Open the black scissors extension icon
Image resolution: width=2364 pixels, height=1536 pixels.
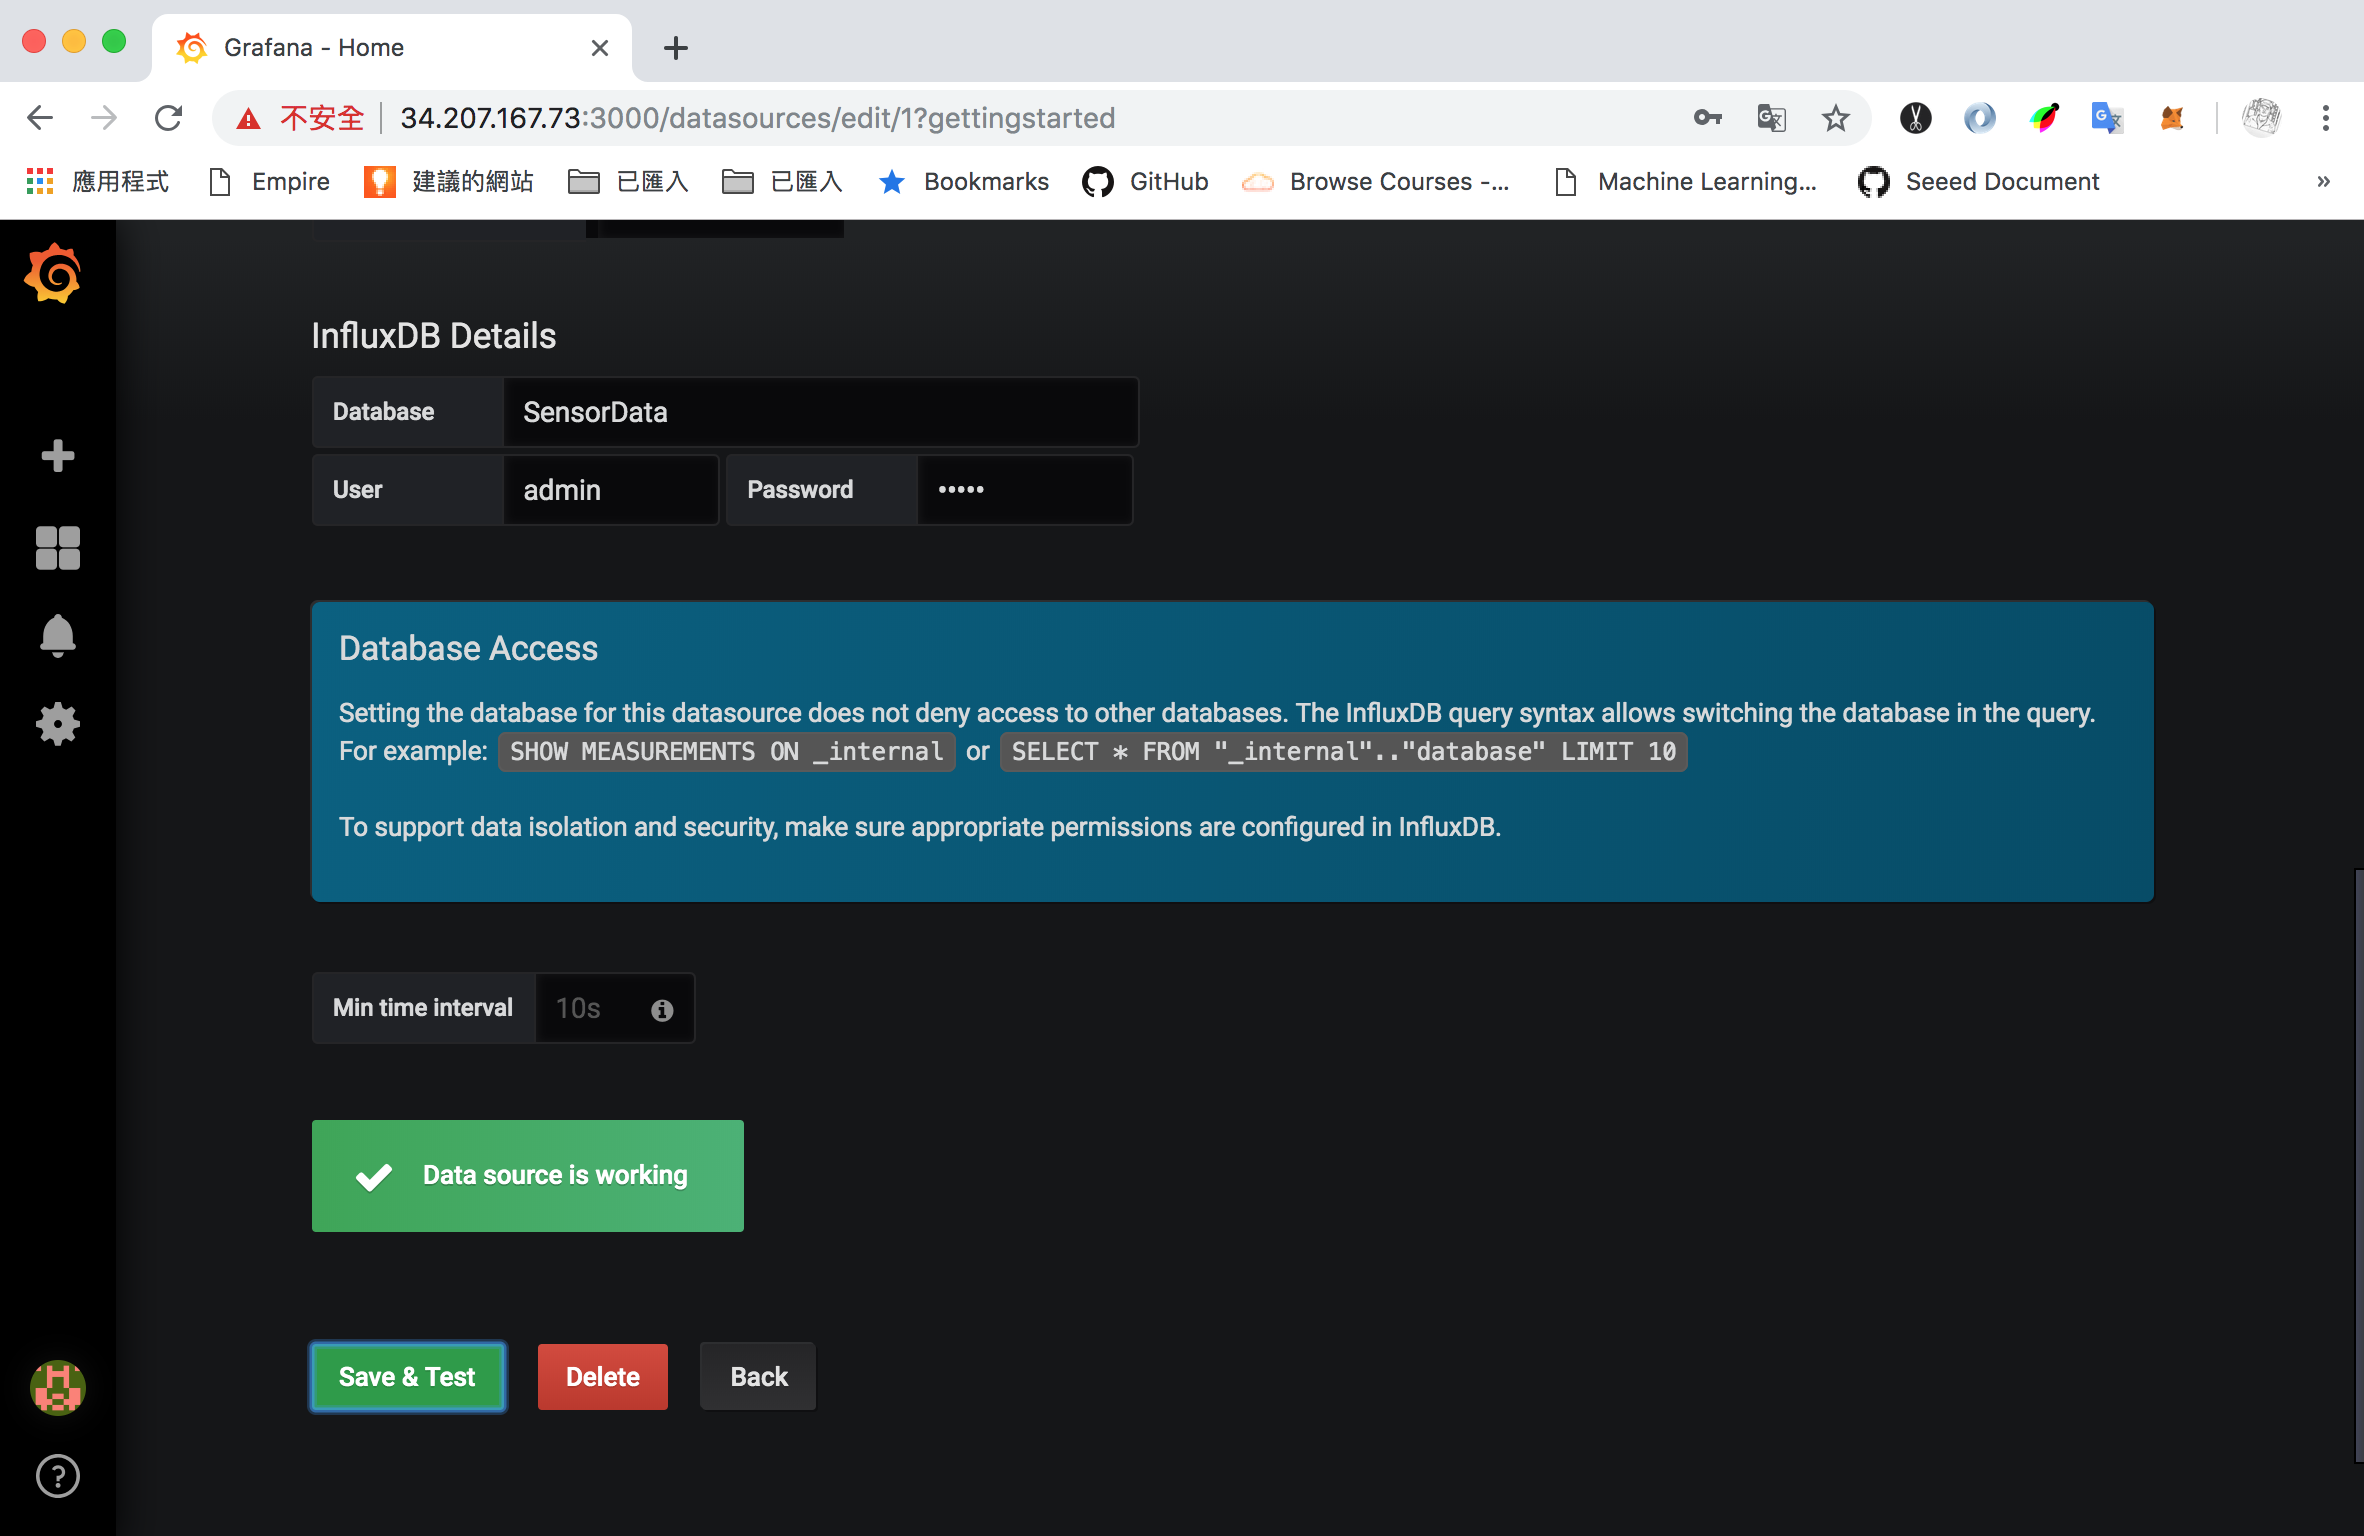point(1916,118)
